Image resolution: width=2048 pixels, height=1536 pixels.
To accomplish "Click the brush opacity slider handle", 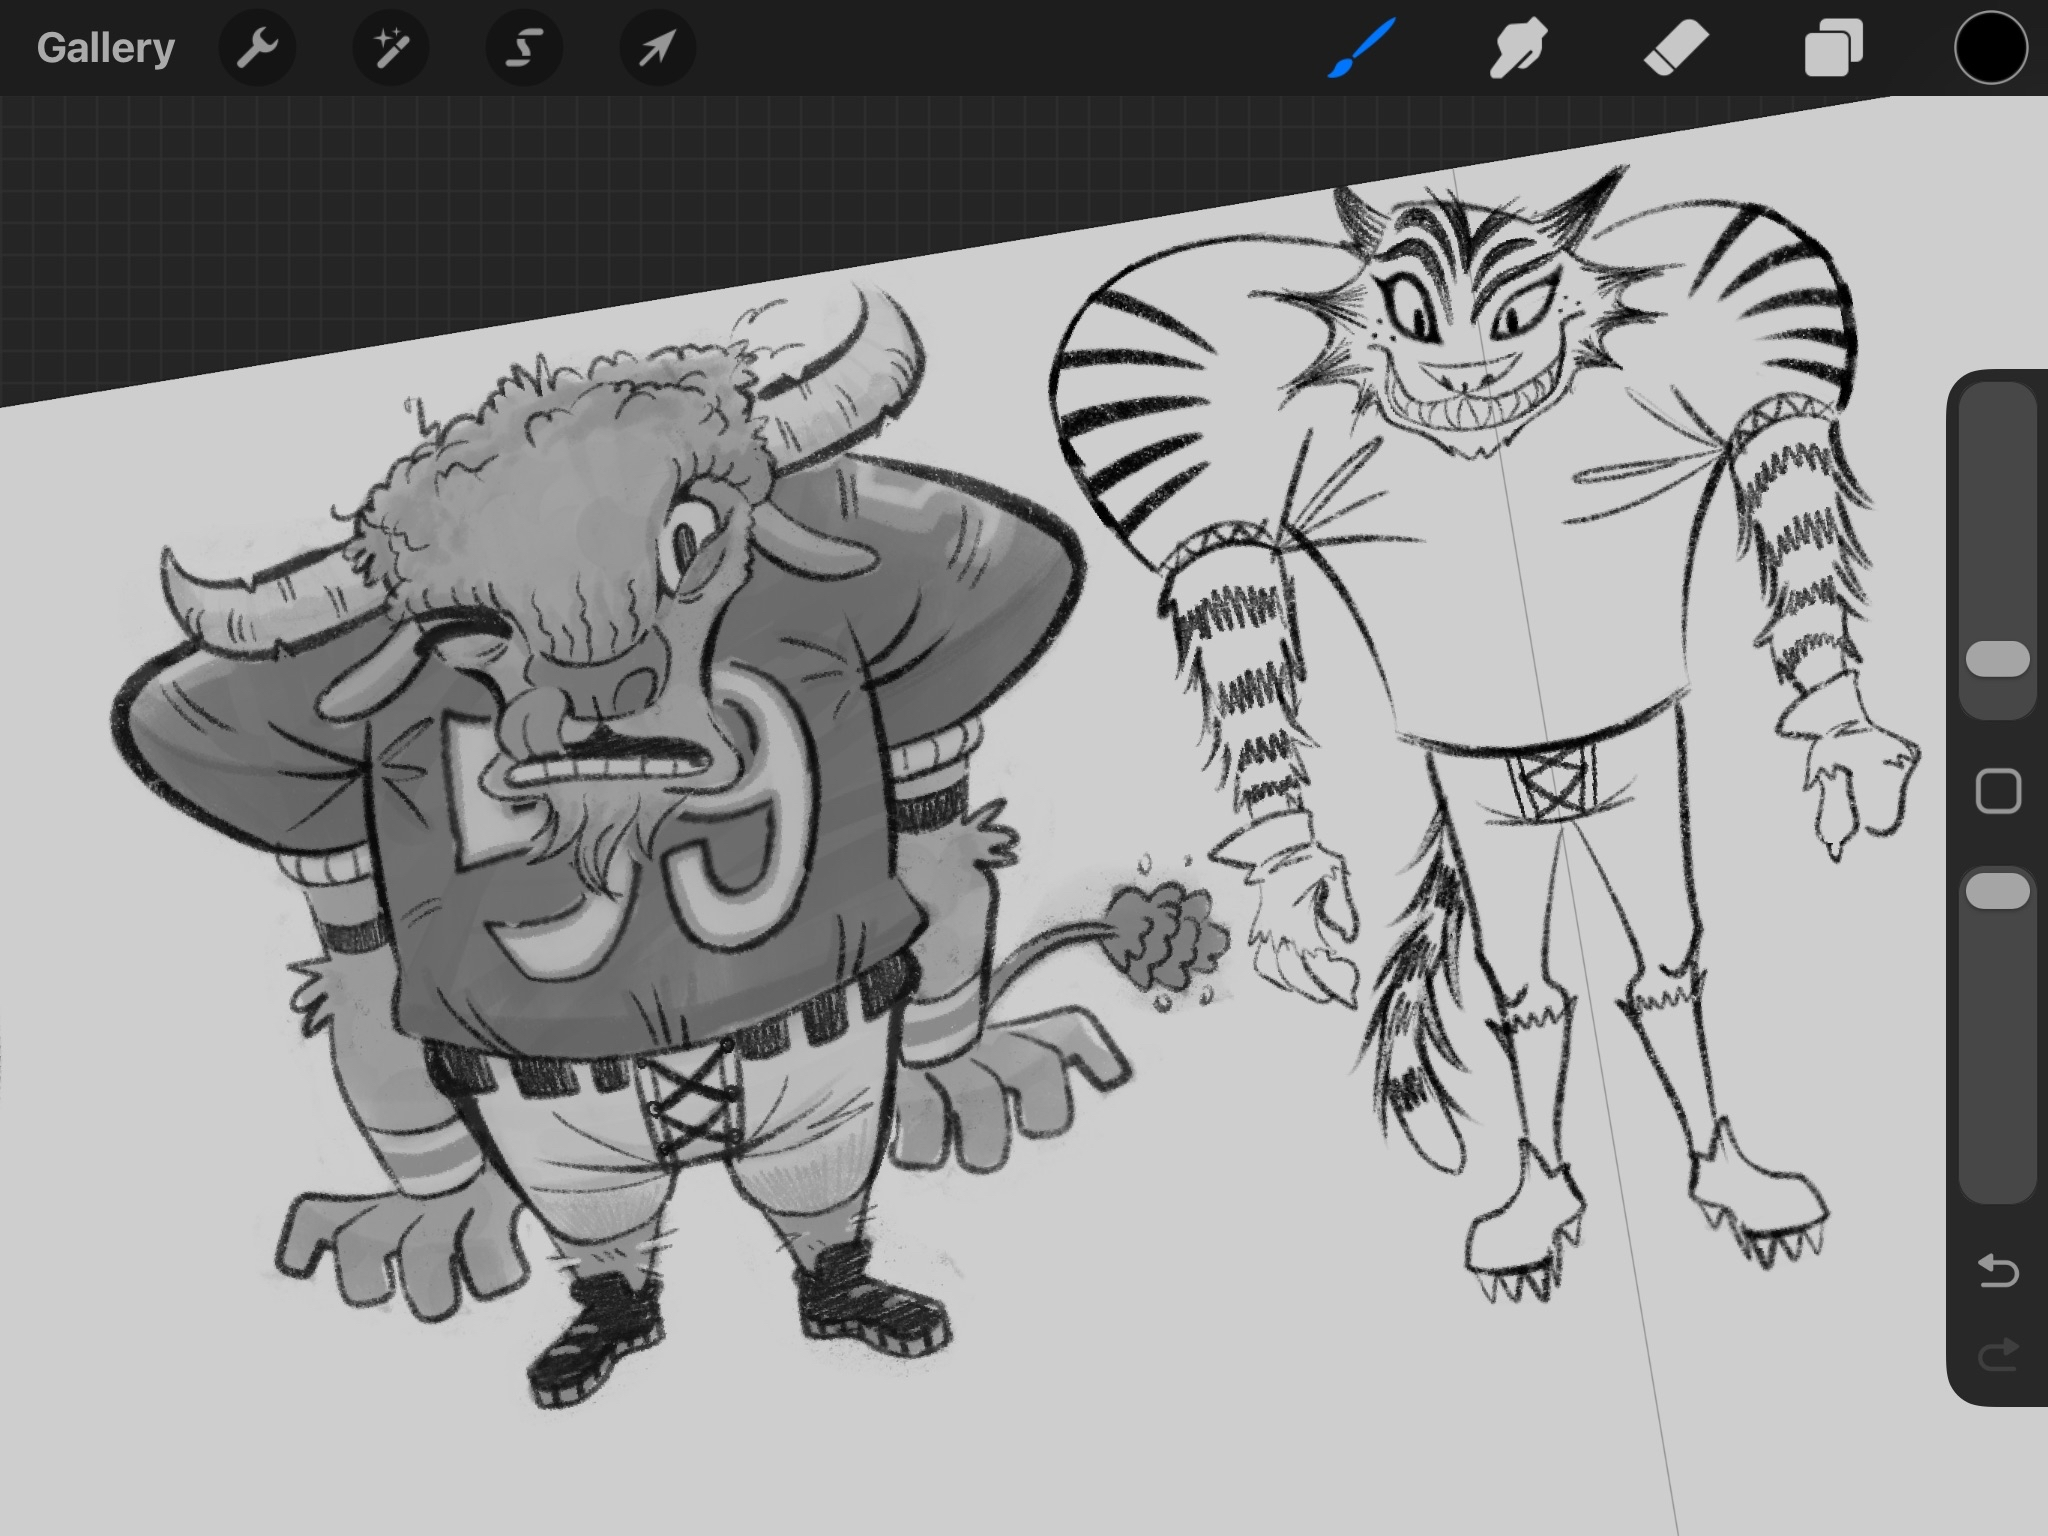I will (1997, 891).
